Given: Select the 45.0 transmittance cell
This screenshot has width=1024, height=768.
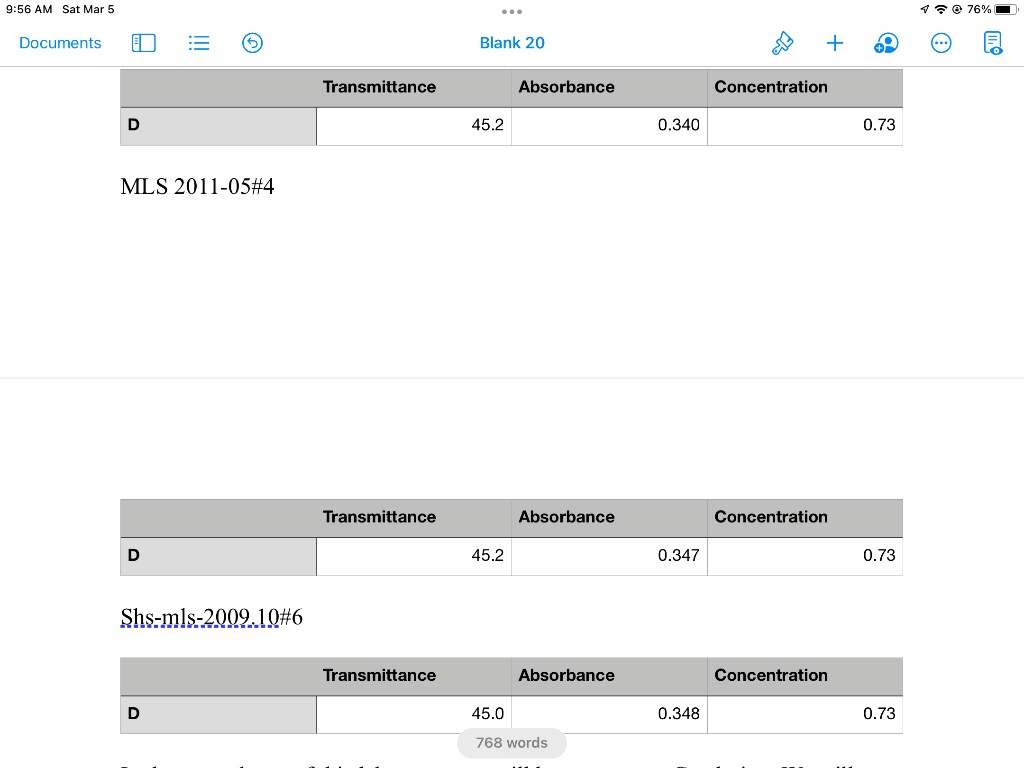Looking at the screenshot, I should click(414, 714).
